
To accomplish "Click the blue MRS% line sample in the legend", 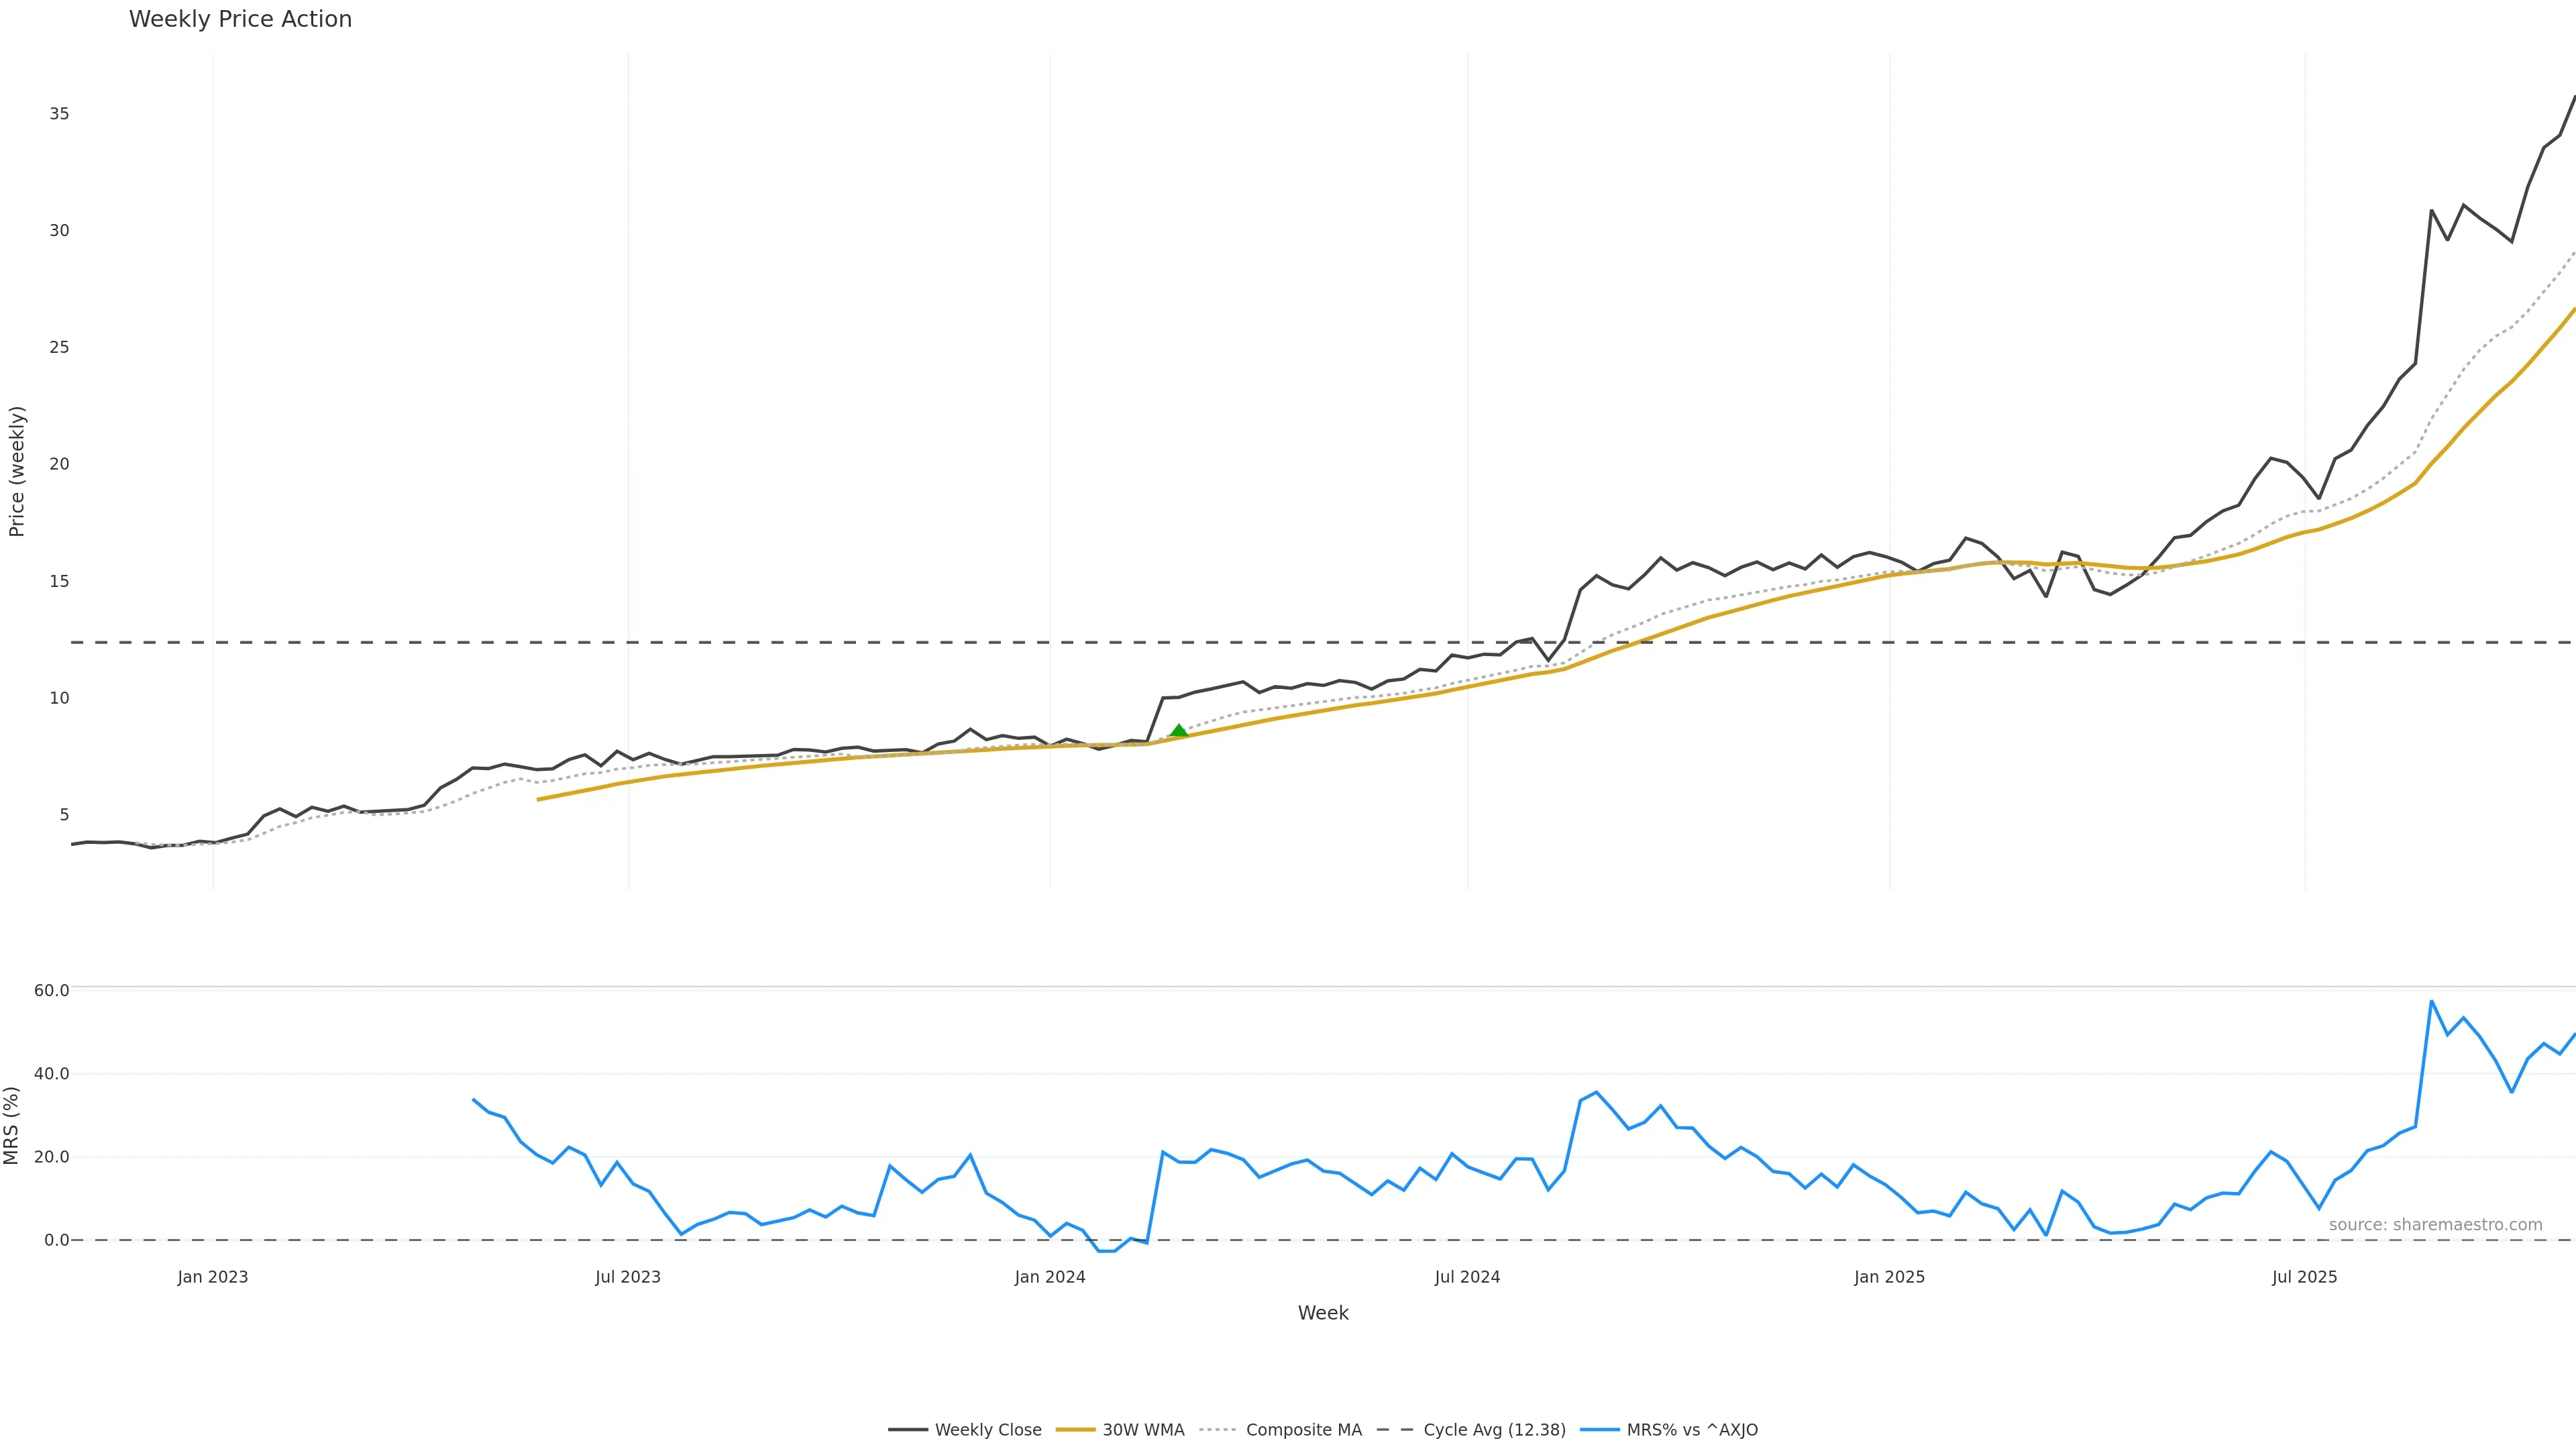I will (x=1599, y=1430).
